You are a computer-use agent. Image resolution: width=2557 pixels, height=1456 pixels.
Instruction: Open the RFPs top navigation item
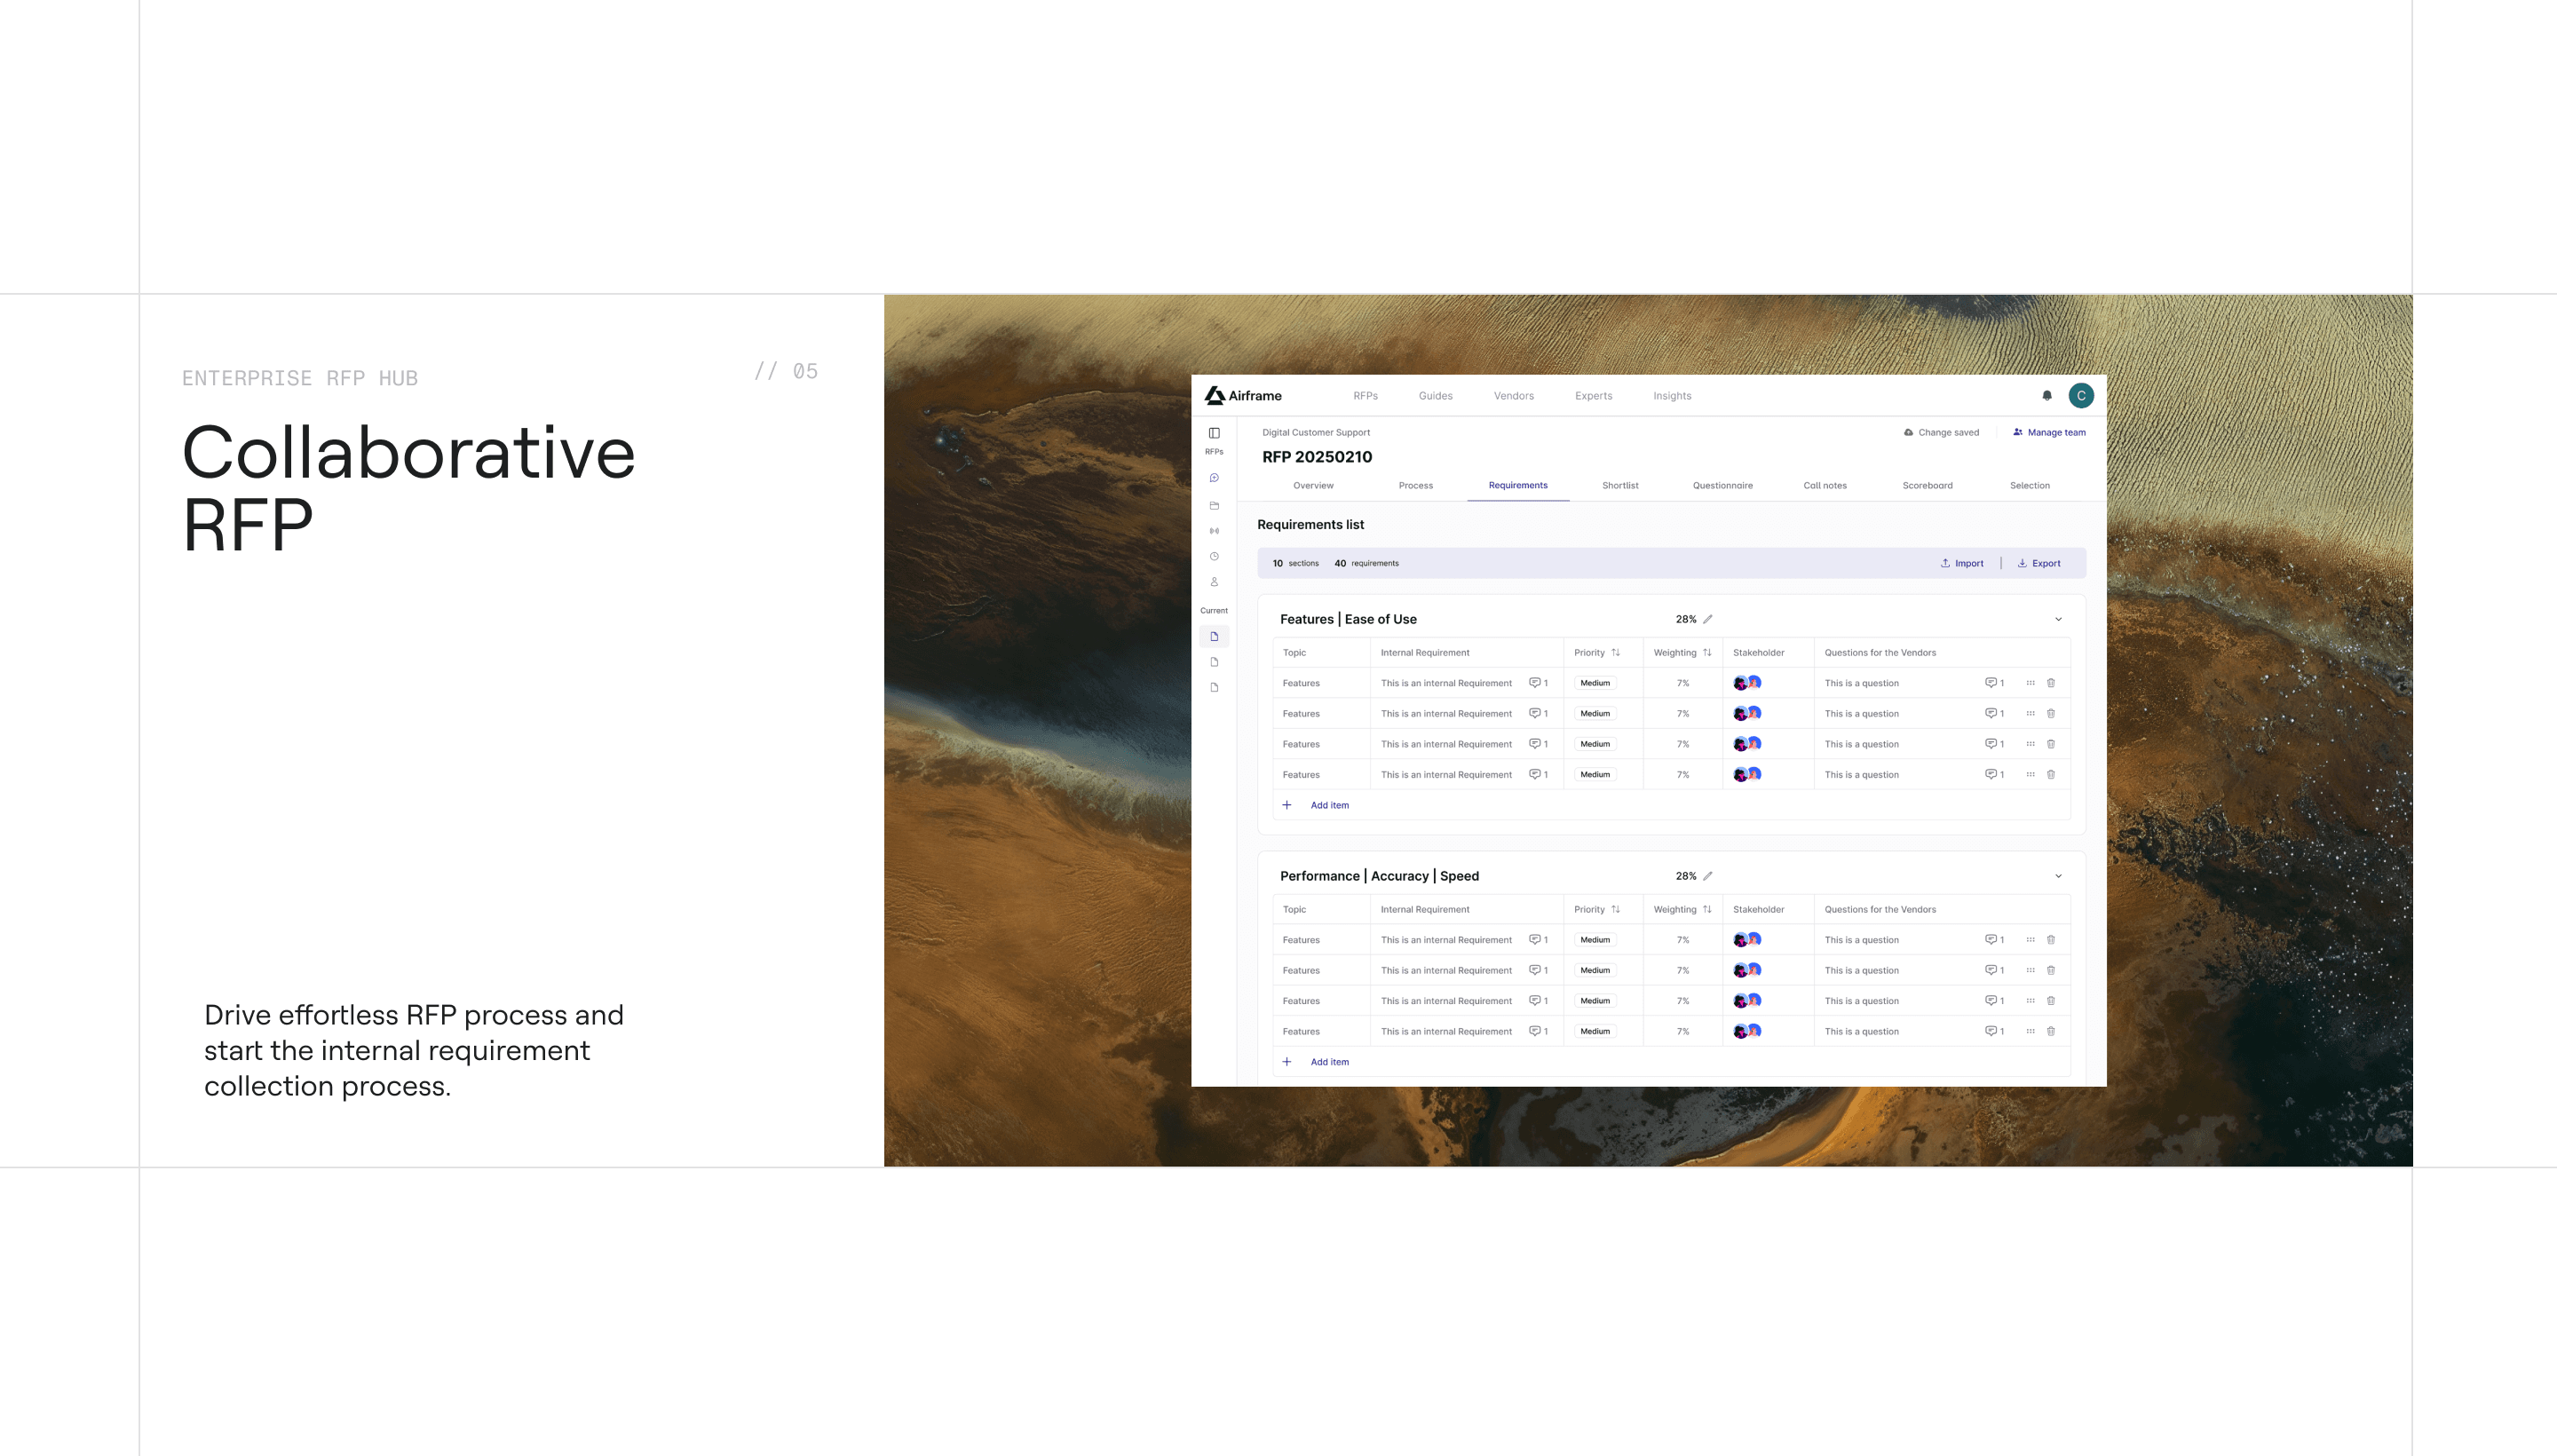pyautogui.click(x=1365, y=396)
